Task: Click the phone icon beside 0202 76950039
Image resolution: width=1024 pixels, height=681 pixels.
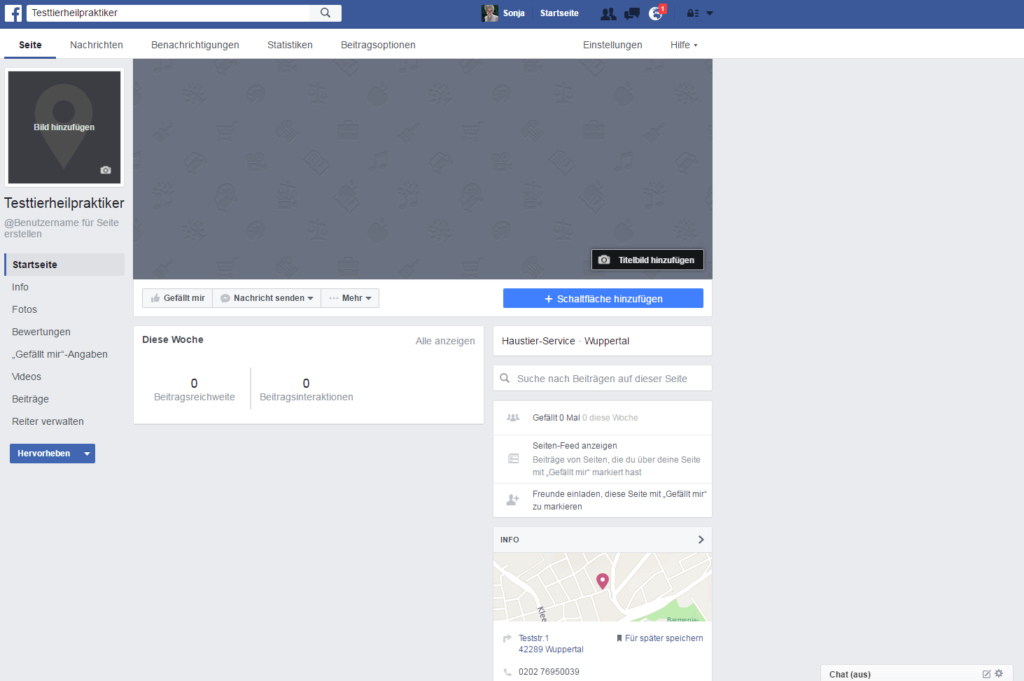Action: (x=507, y=672)
